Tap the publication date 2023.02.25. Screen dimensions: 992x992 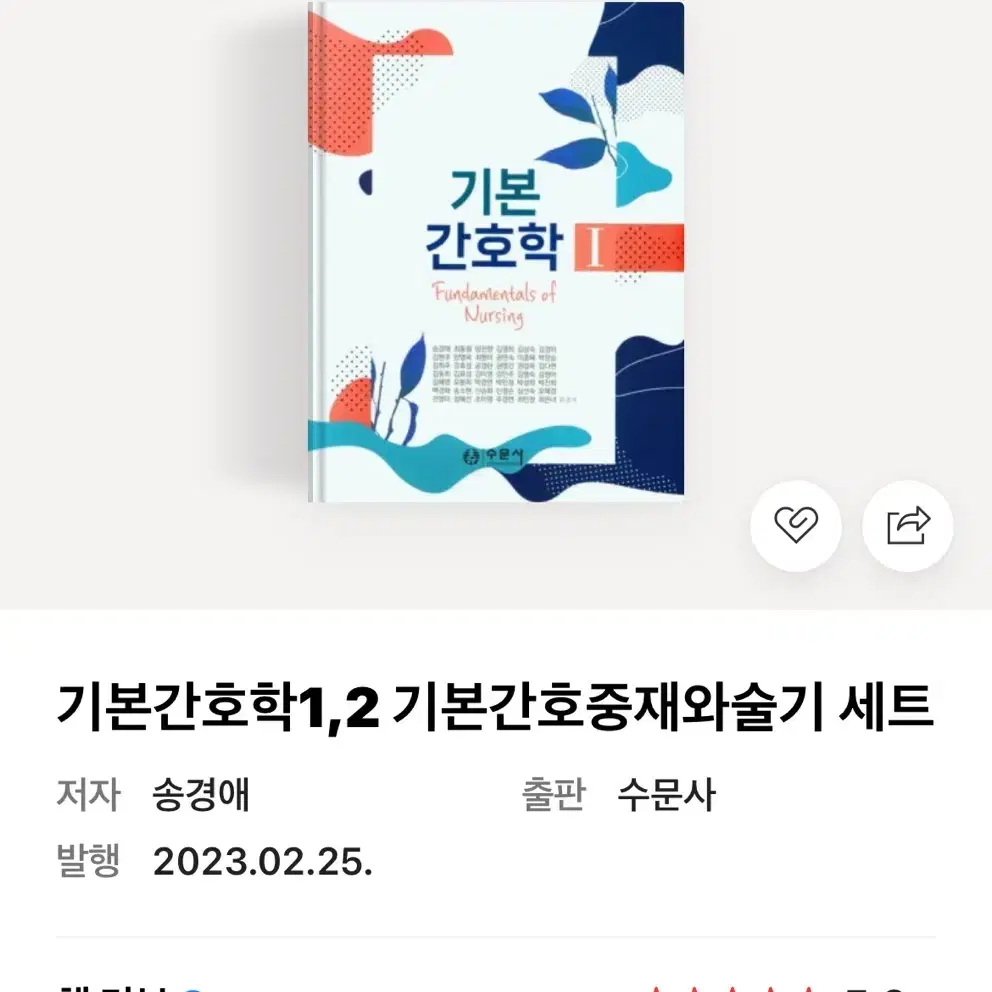pos(263,862)
